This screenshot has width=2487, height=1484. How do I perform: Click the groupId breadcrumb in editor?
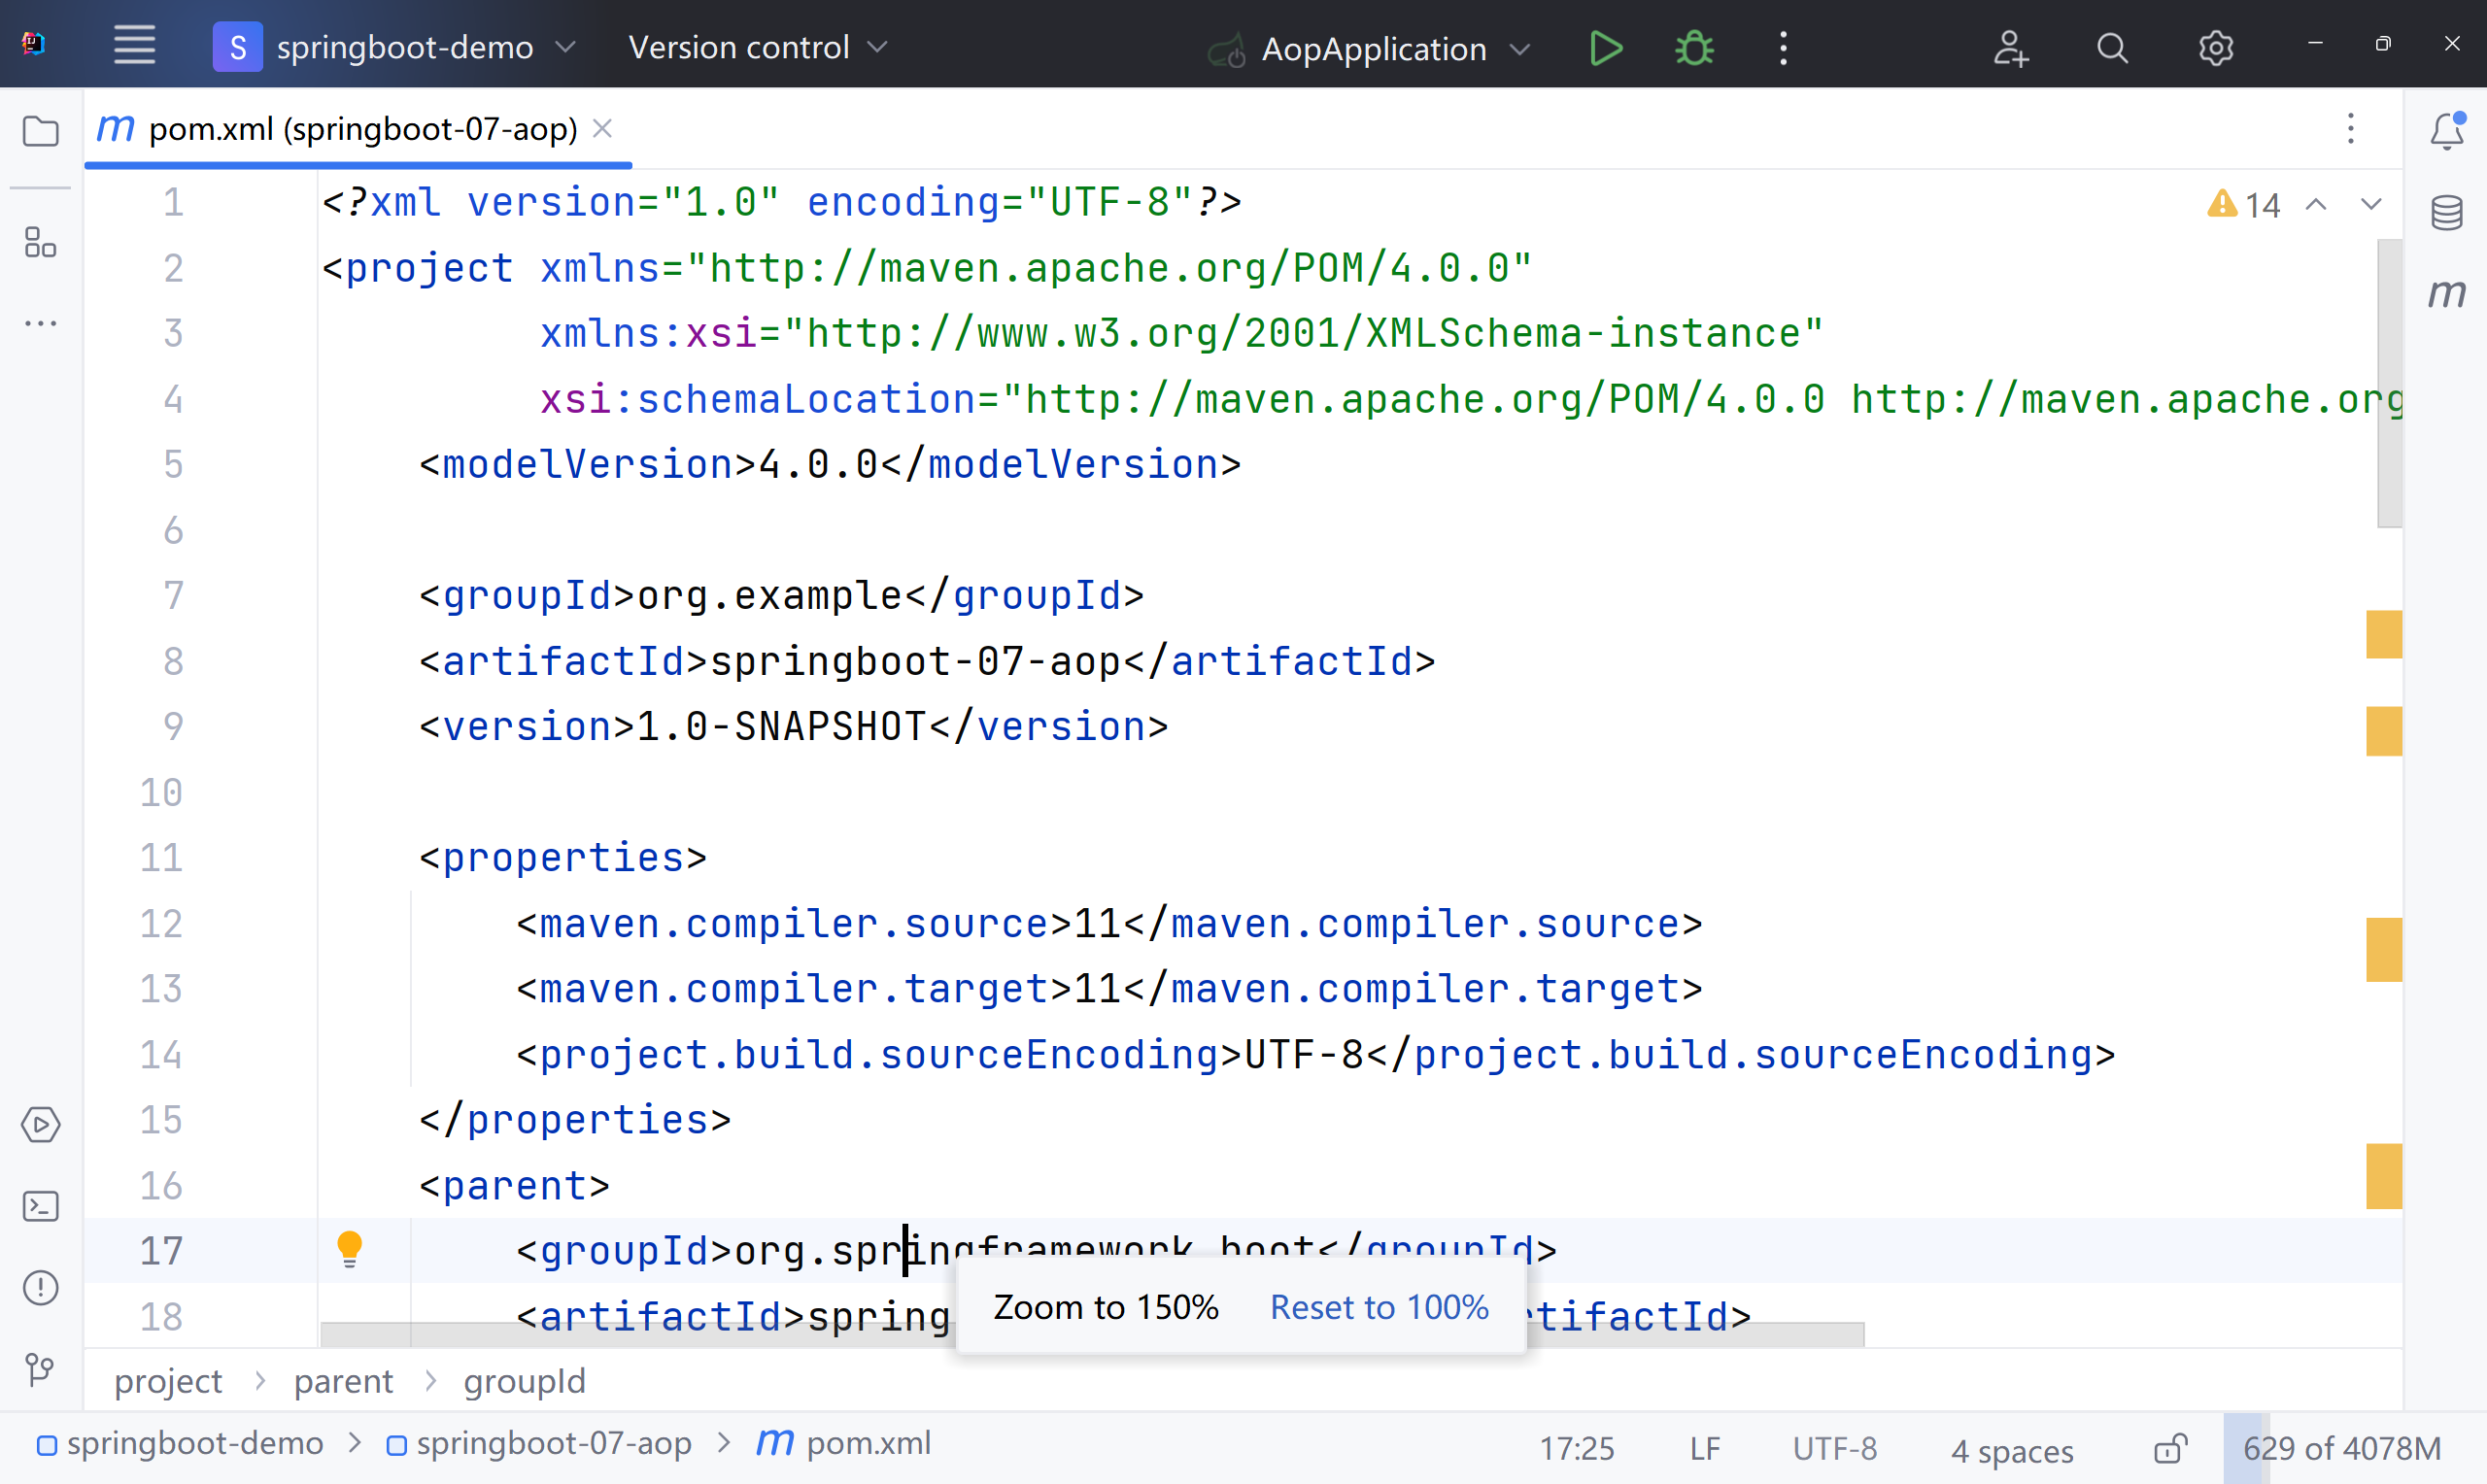pos(524,1381)
